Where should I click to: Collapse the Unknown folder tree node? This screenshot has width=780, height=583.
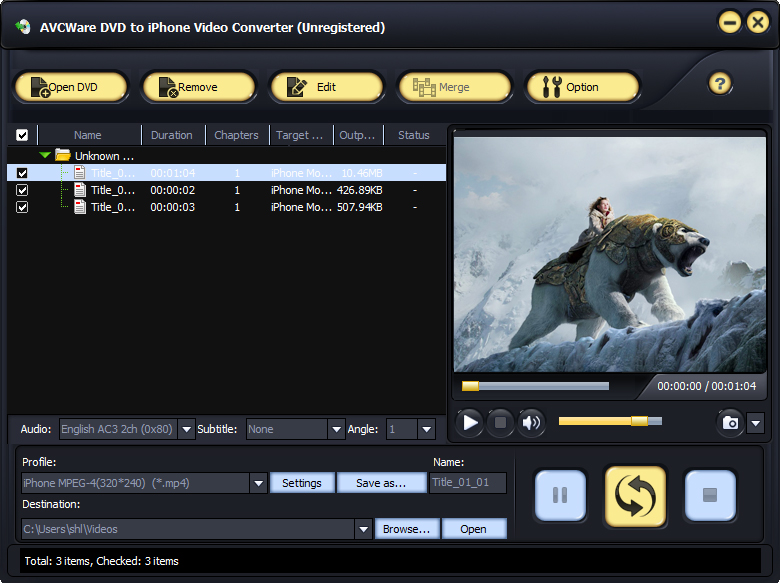coord(45,155)
